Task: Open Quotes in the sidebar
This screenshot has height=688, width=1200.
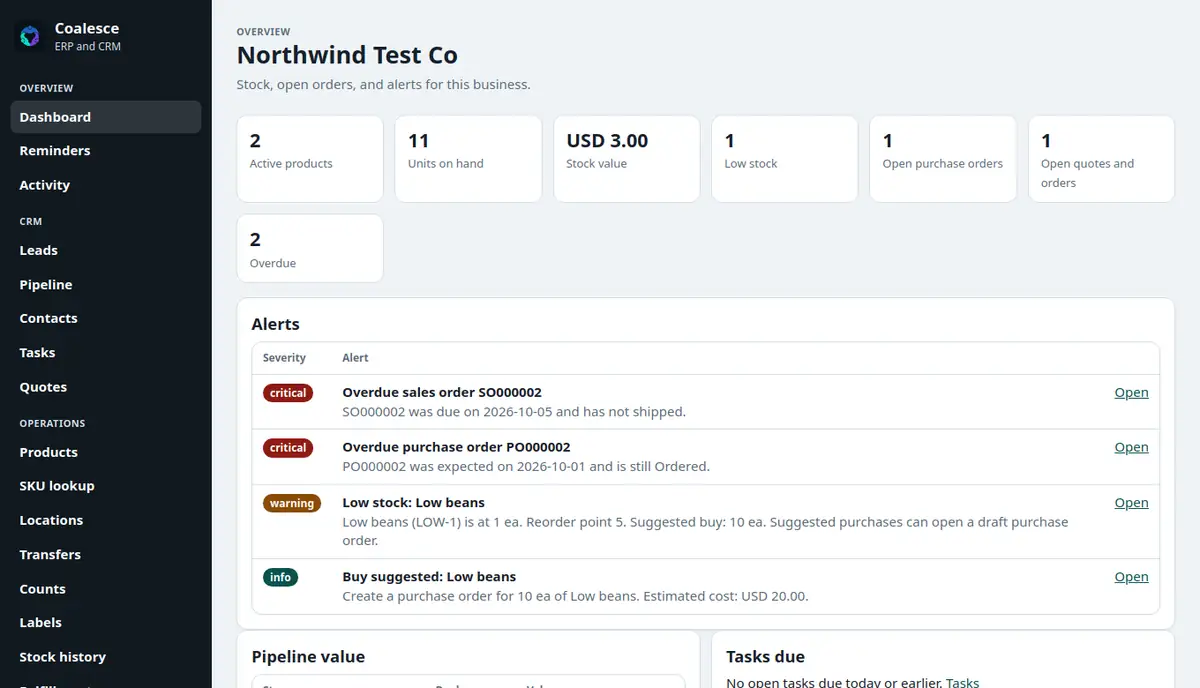Action: [106, 387]
